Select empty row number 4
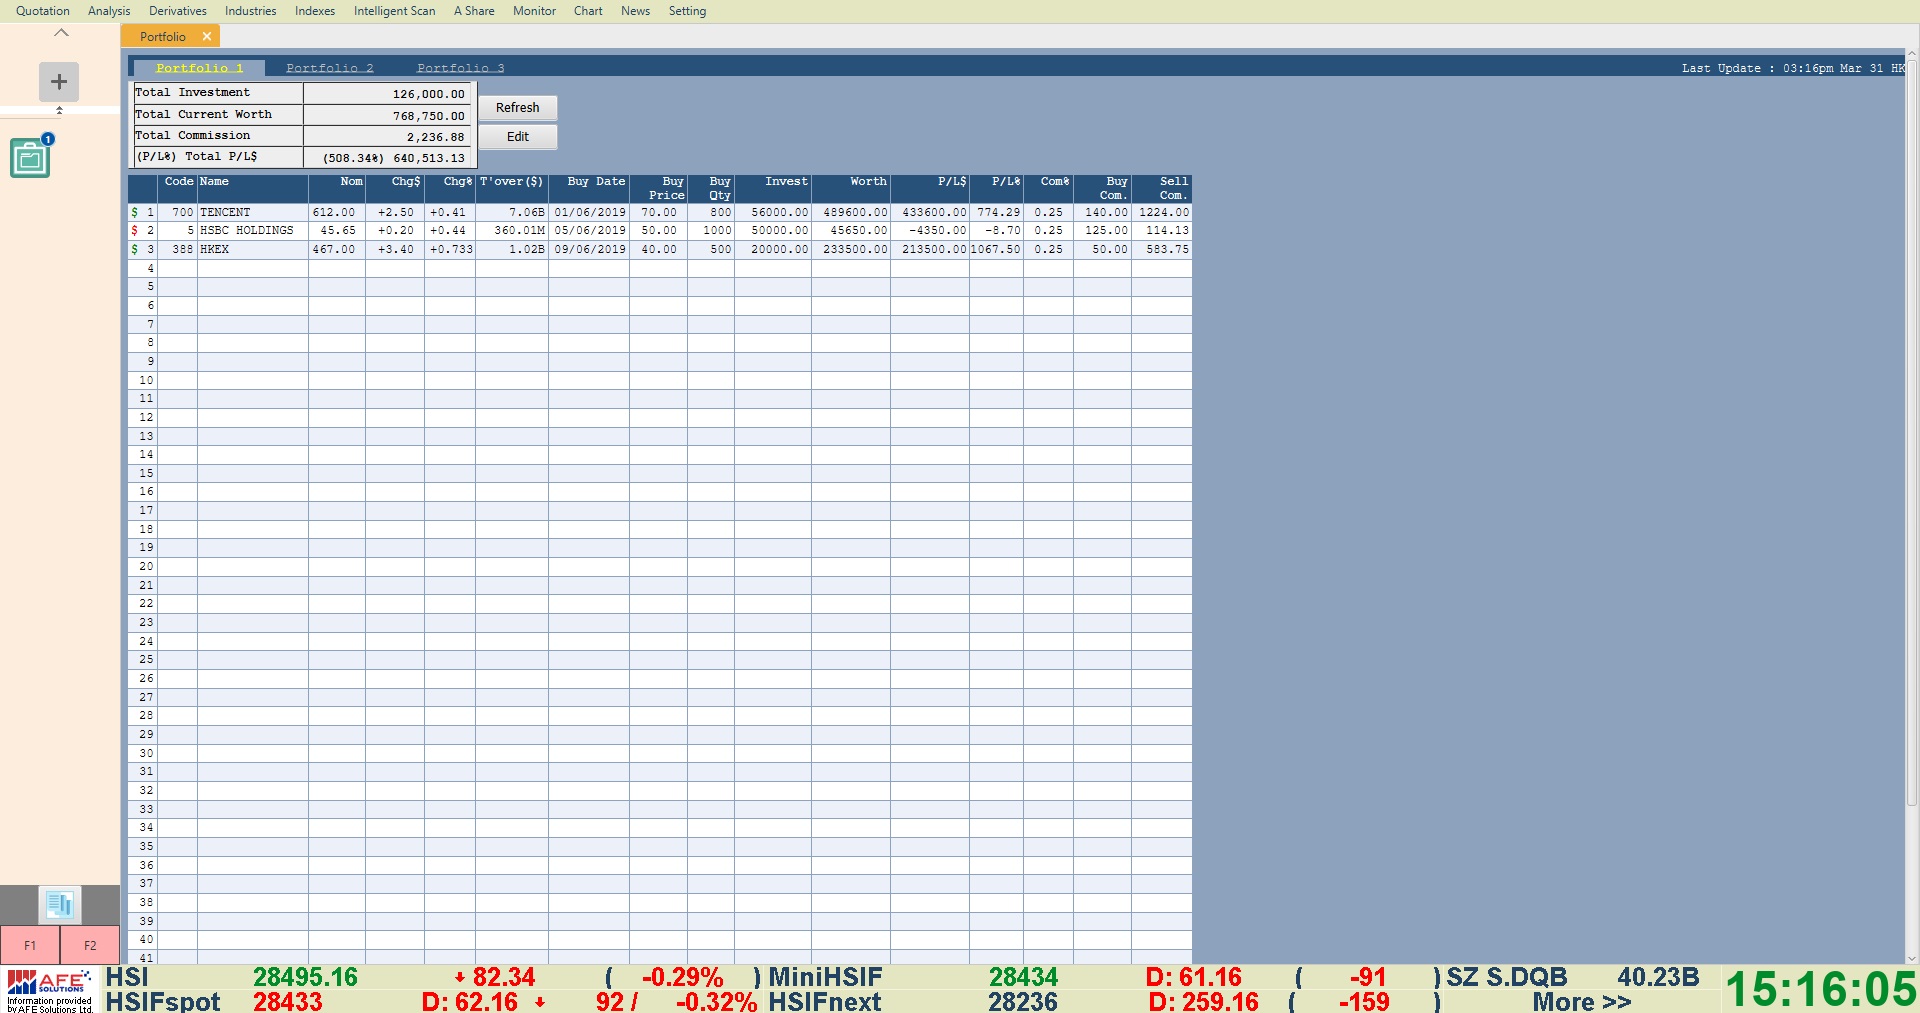 pyautogui.click(x=660, y=268)
